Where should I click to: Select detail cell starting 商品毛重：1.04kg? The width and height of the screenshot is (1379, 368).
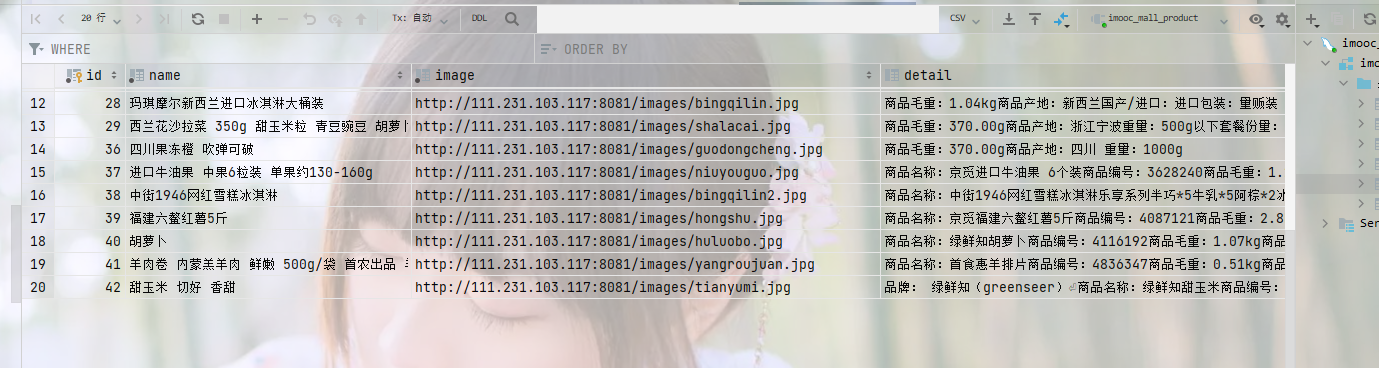[x=1084, y=103]
